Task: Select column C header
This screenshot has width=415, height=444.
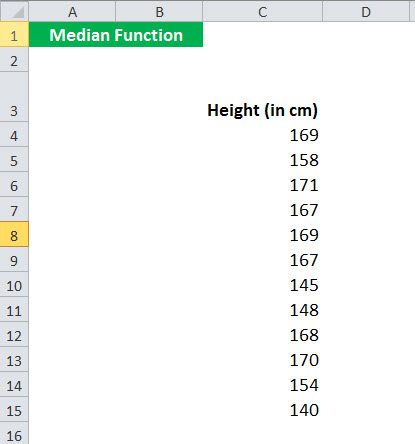Action: tap(263, 12)
